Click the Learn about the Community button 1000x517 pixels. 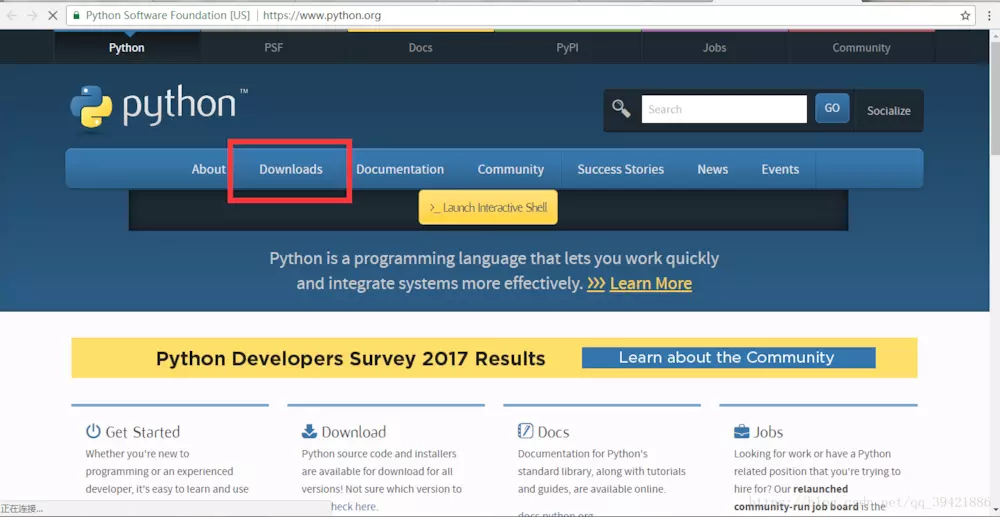point(728,357)
